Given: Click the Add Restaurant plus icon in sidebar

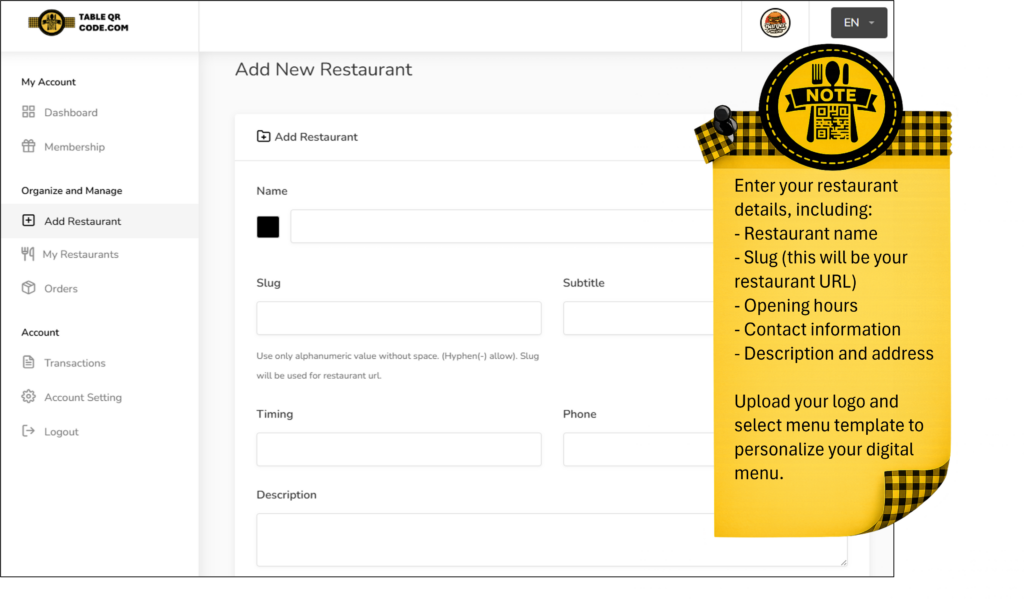Looking at the screenshot, I should point(28,221).
